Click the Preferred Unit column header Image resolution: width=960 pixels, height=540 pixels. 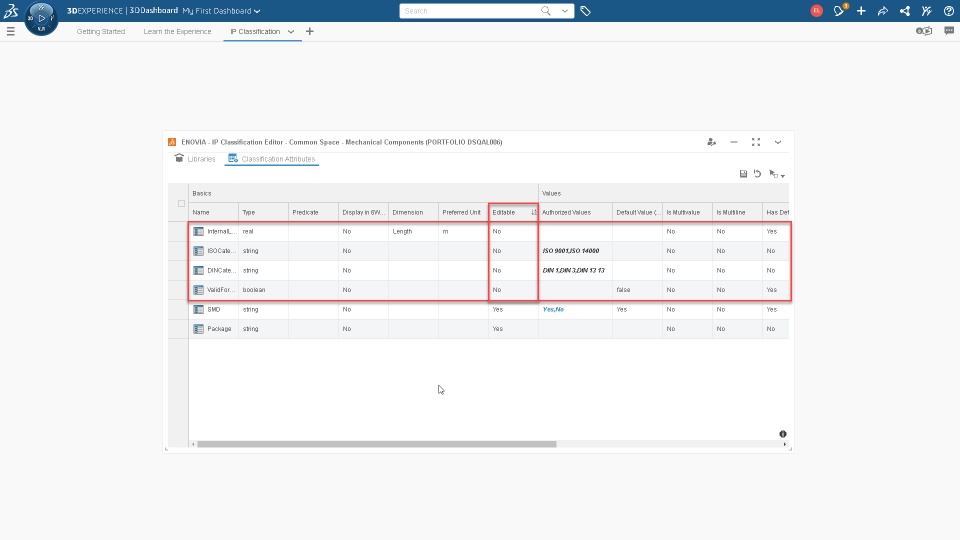click(x=463, y=212)
